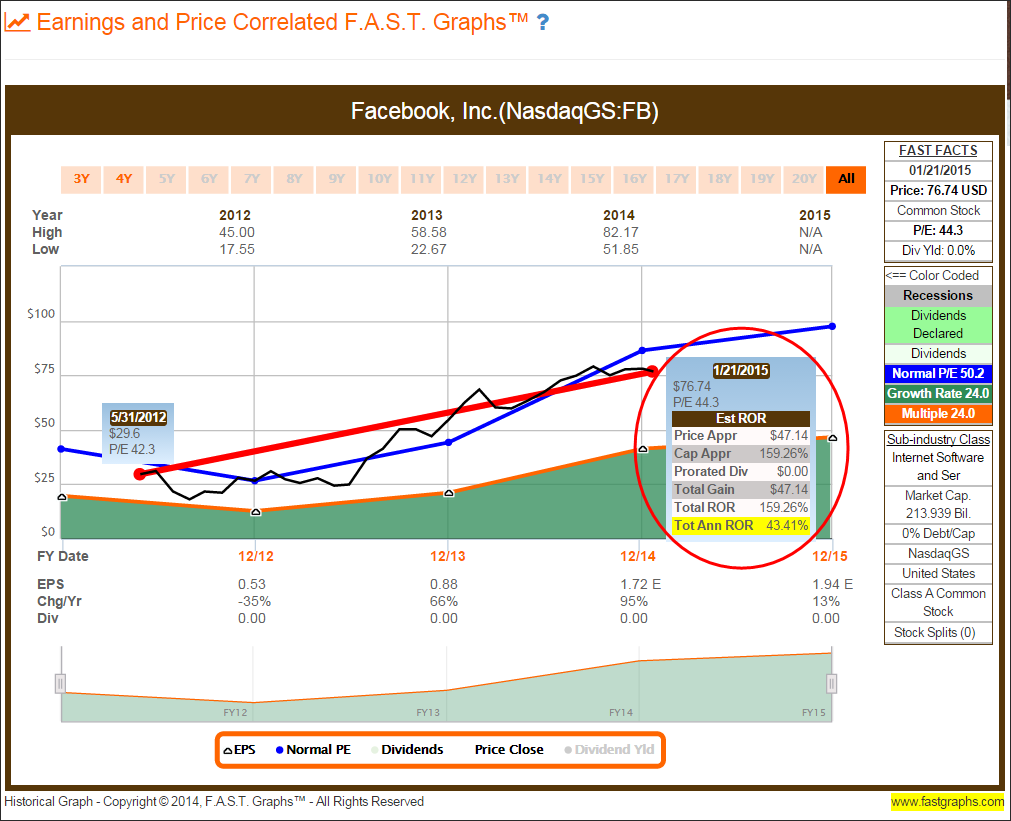Click the orange chart logo icon
Viewport: 1011px width, 821px height.
pyautogui.click(x=17, y=23)
